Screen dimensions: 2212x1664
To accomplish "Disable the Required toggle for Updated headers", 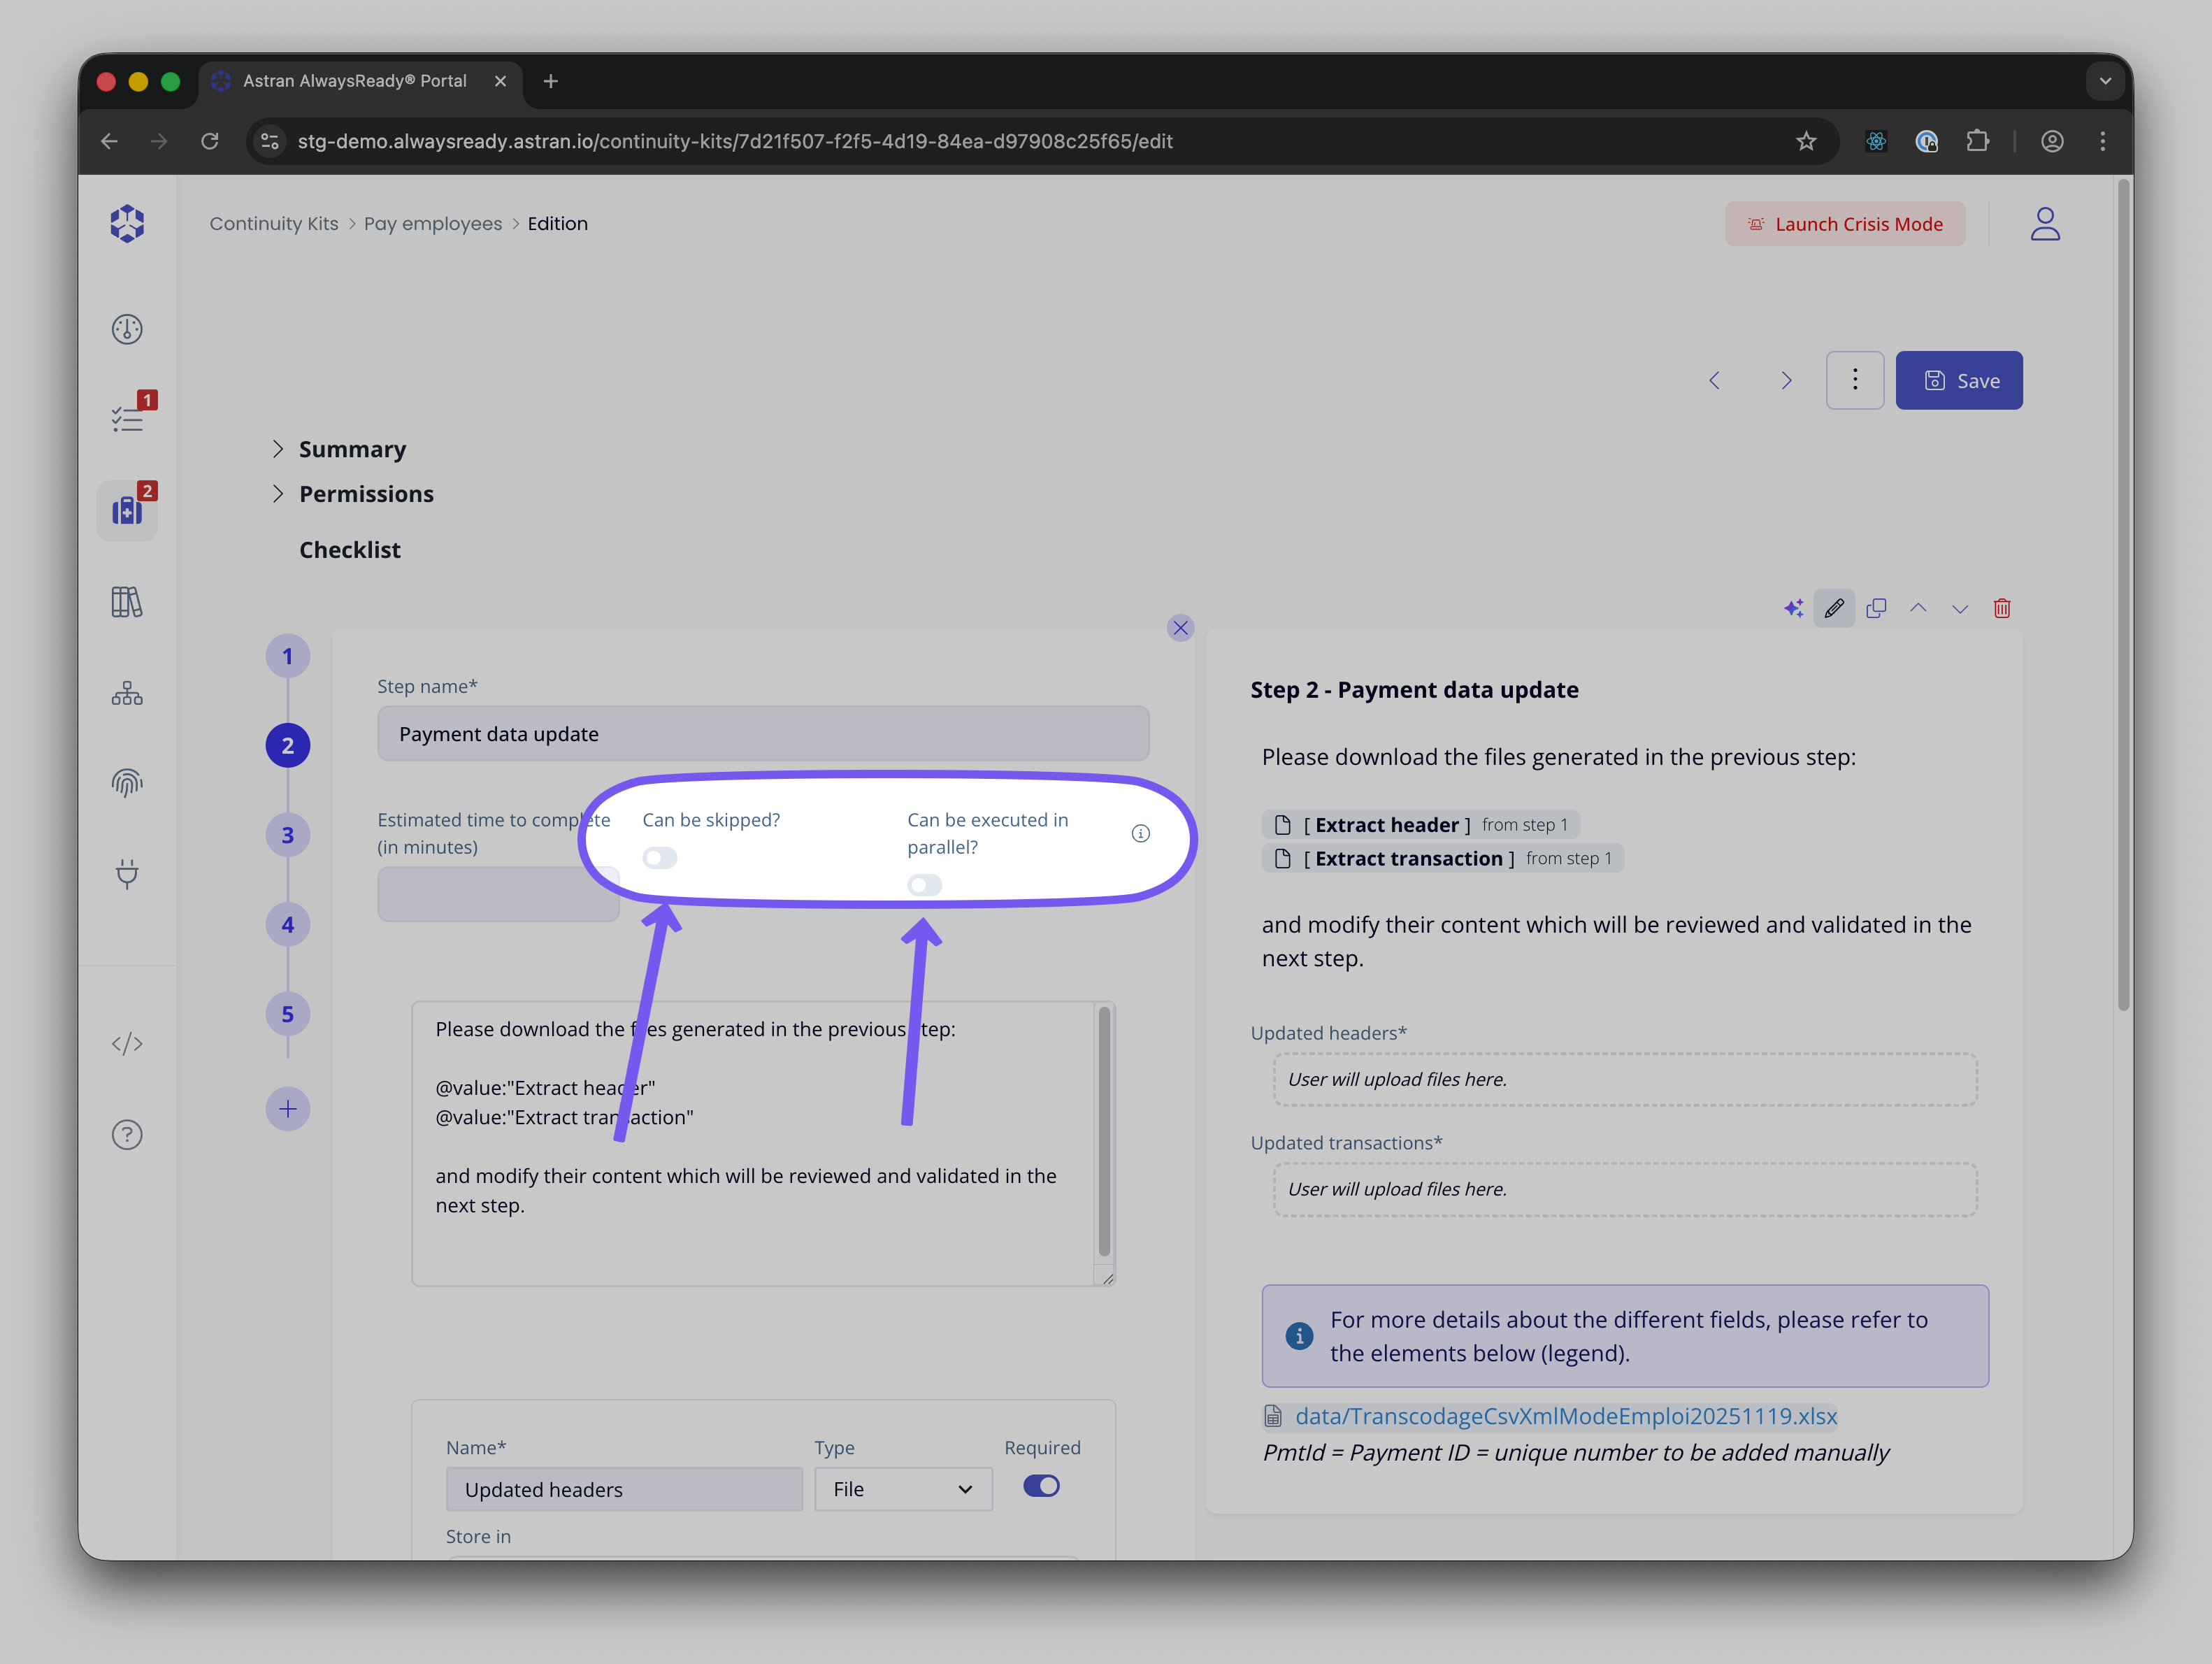I will tap(1041, 1486).
